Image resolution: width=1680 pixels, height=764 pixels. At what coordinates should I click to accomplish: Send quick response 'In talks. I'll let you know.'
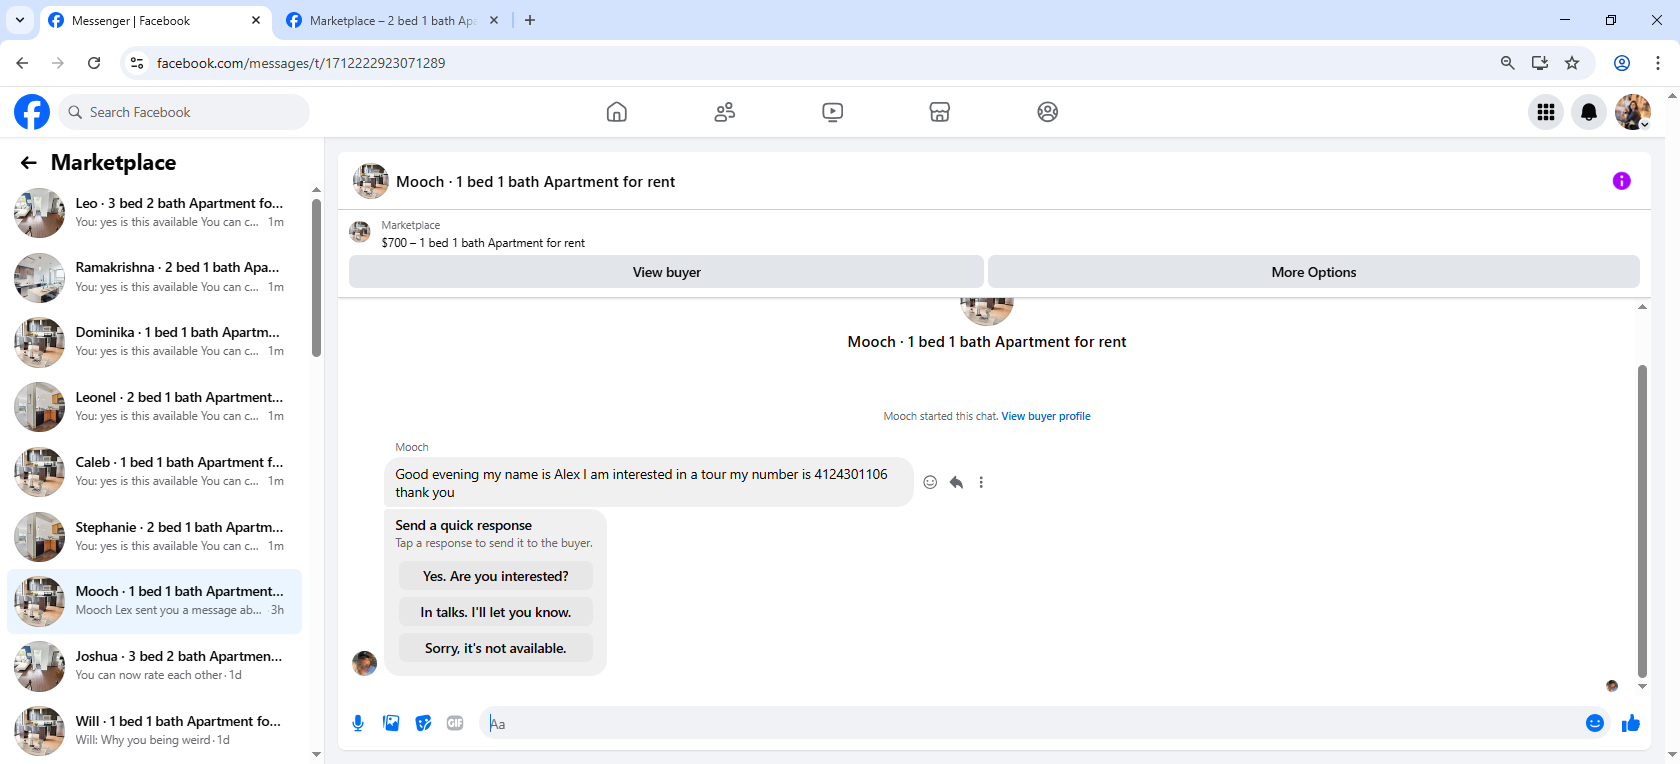[x=496, y=612]
